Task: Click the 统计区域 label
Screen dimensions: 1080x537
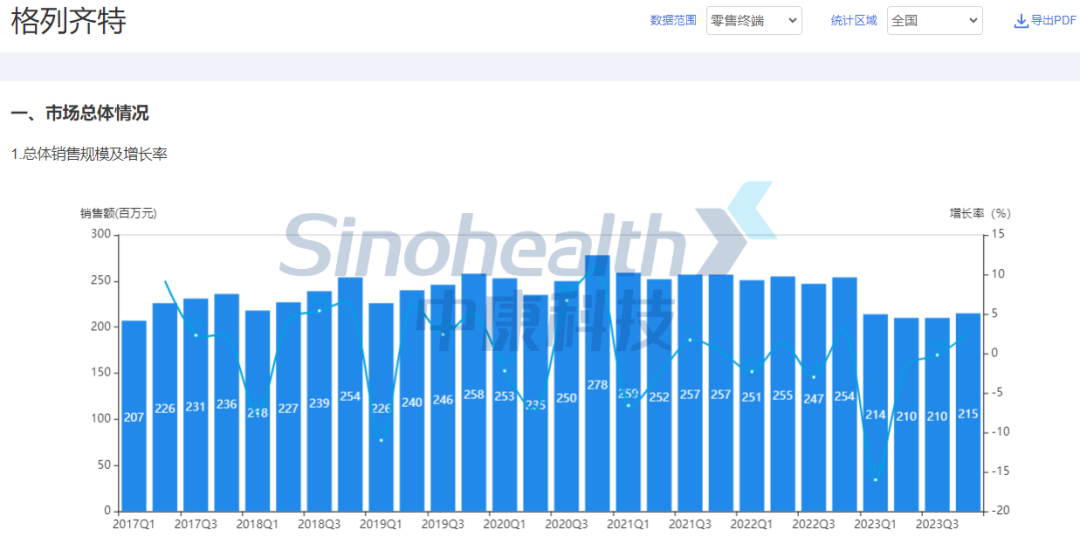Action: point(854,21)
